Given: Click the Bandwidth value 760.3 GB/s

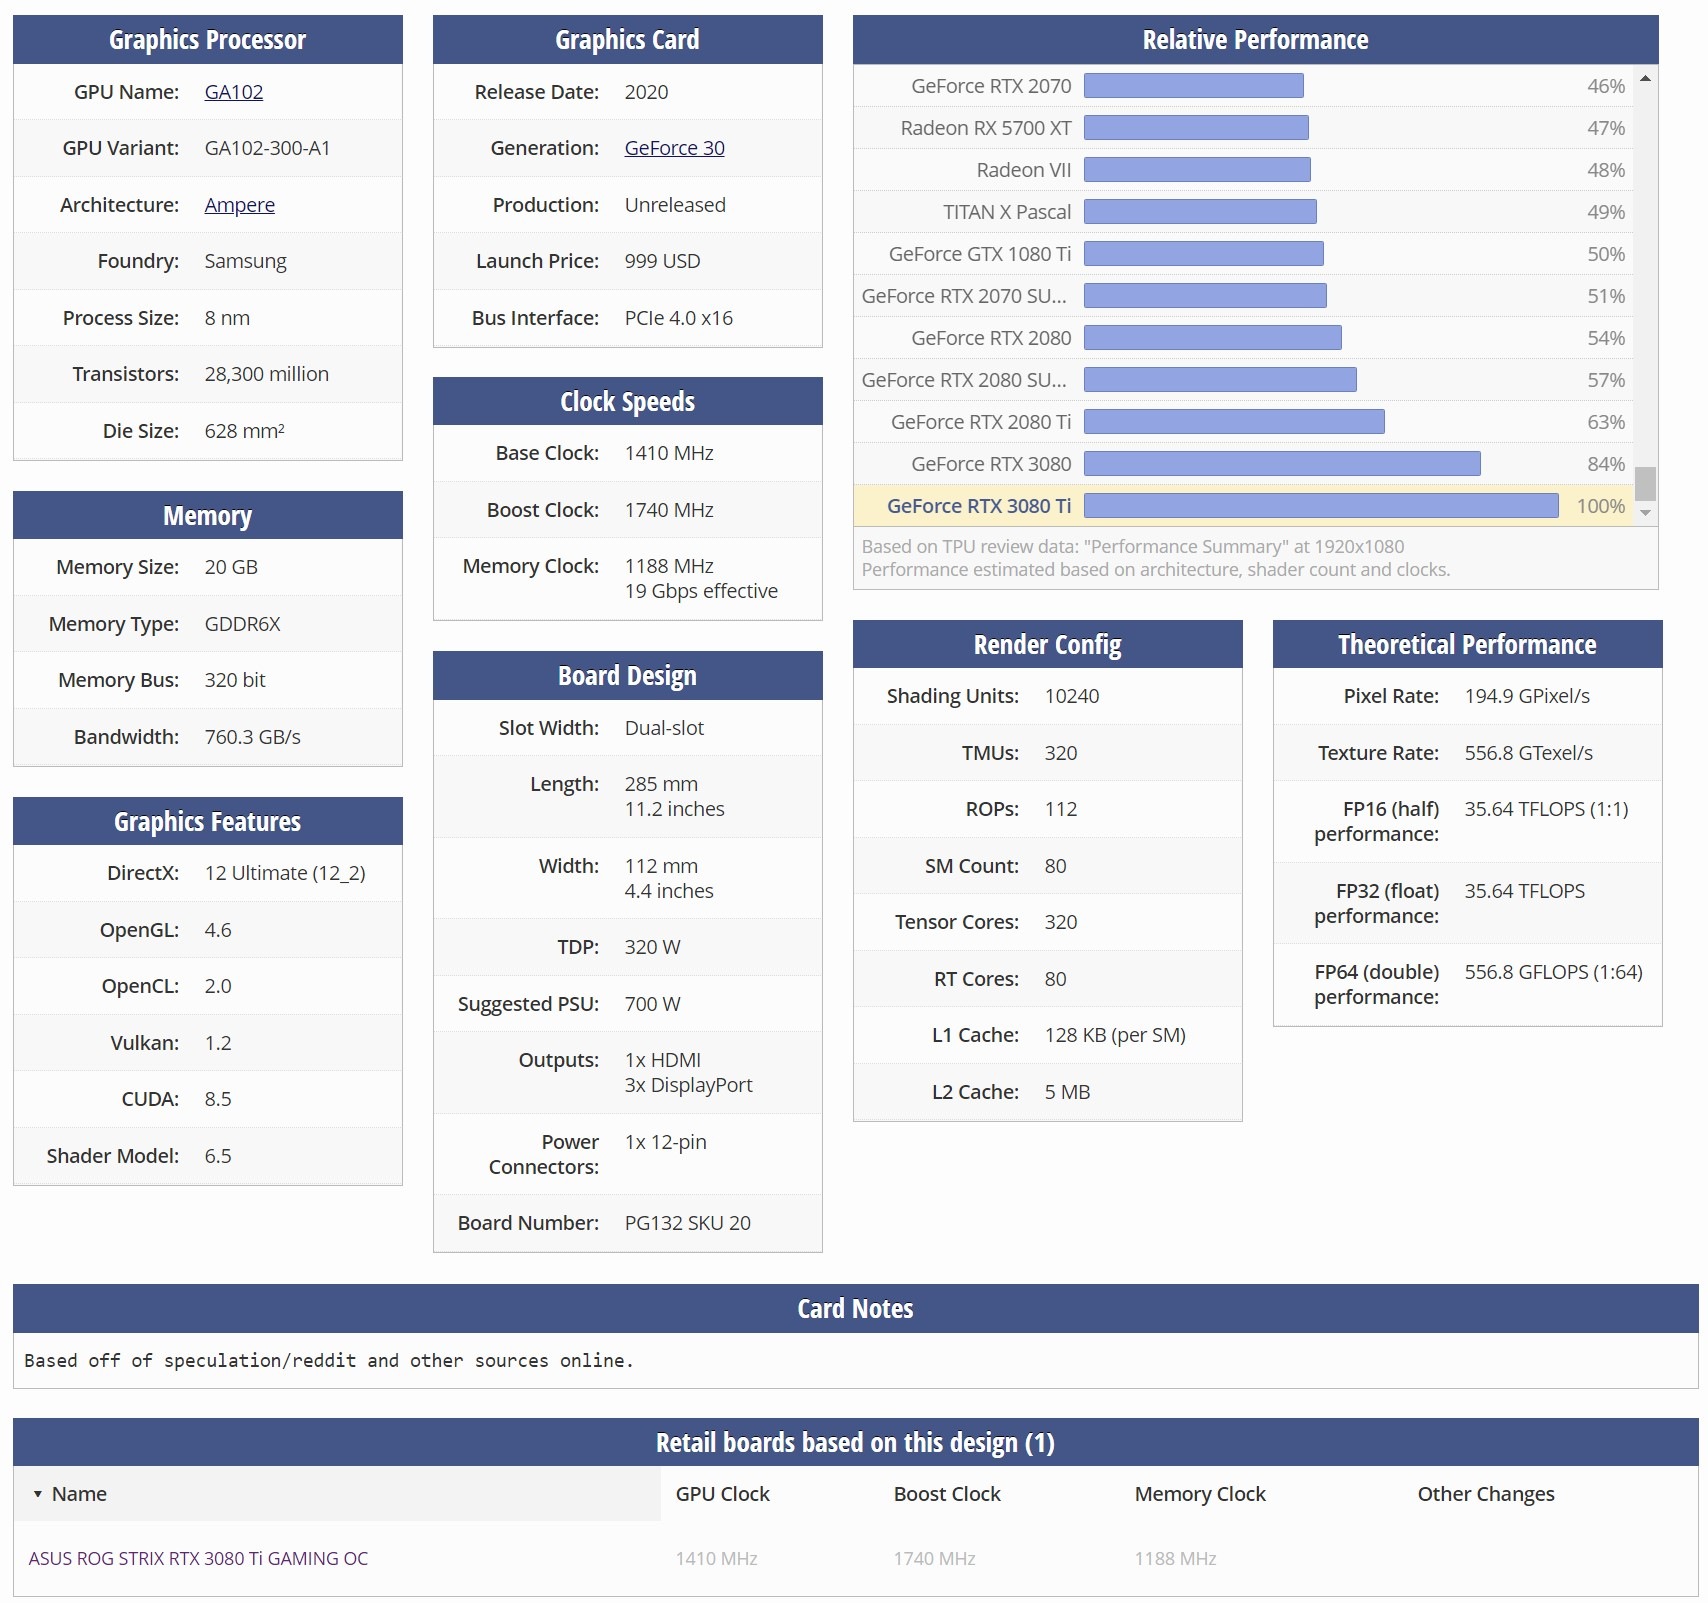Looking at the screenshot, I should (252, 737).
